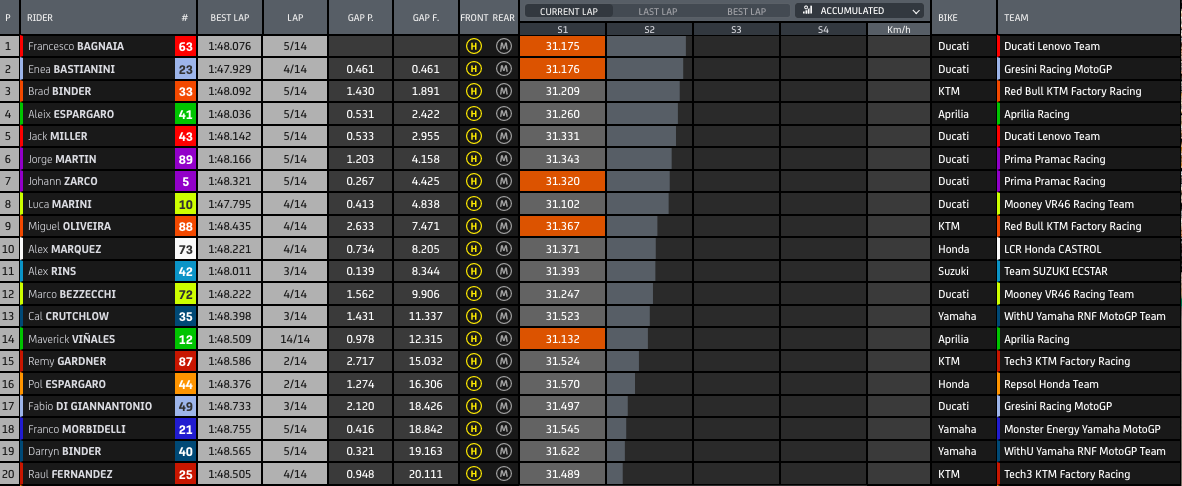
Task: Click team Team SUZUKI ECSTAR
Action: tap(1055, 271)
